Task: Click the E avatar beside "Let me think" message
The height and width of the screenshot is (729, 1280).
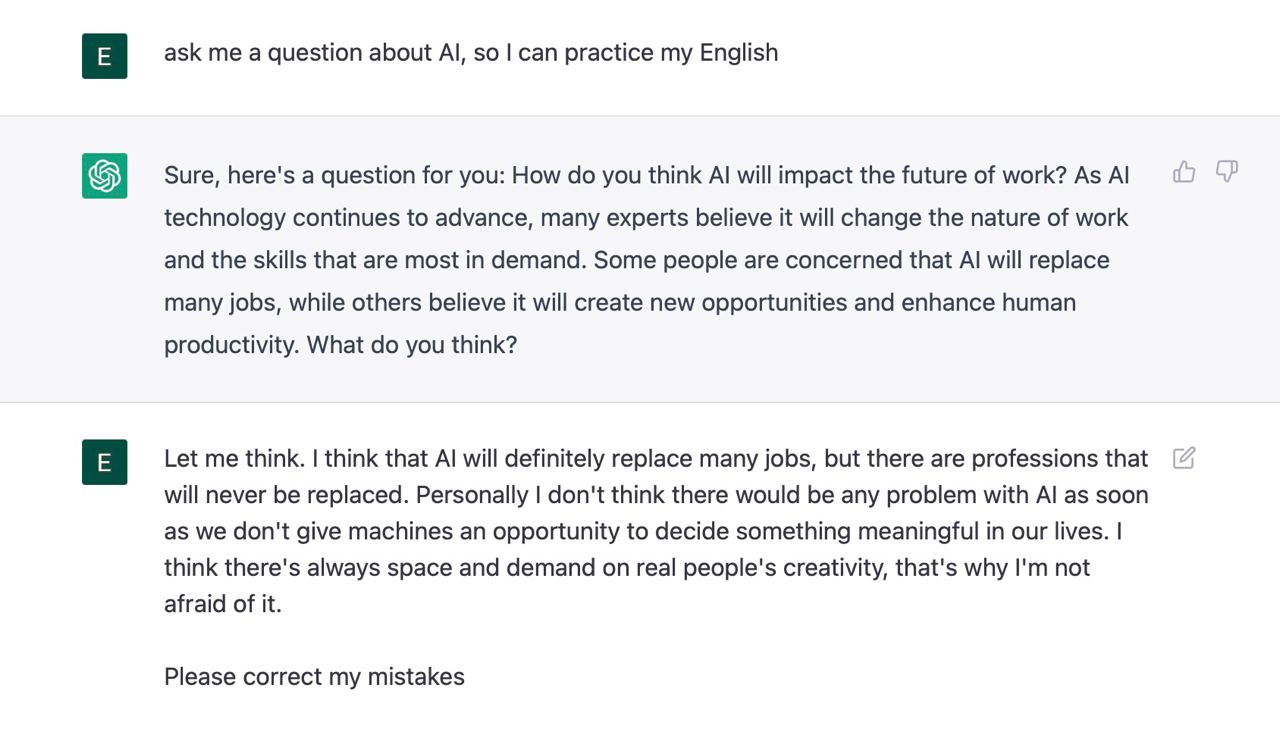Action: [x=104, y=462]
